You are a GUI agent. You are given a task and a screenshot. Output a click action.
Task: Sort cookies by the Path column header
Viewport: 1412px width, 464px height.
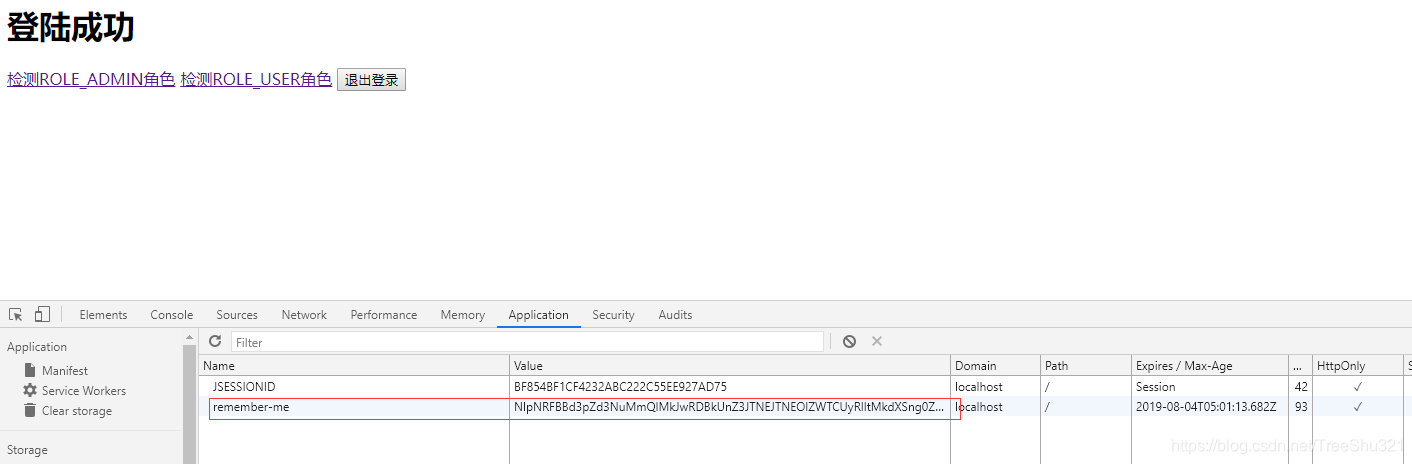click(x=1086, y=366)
